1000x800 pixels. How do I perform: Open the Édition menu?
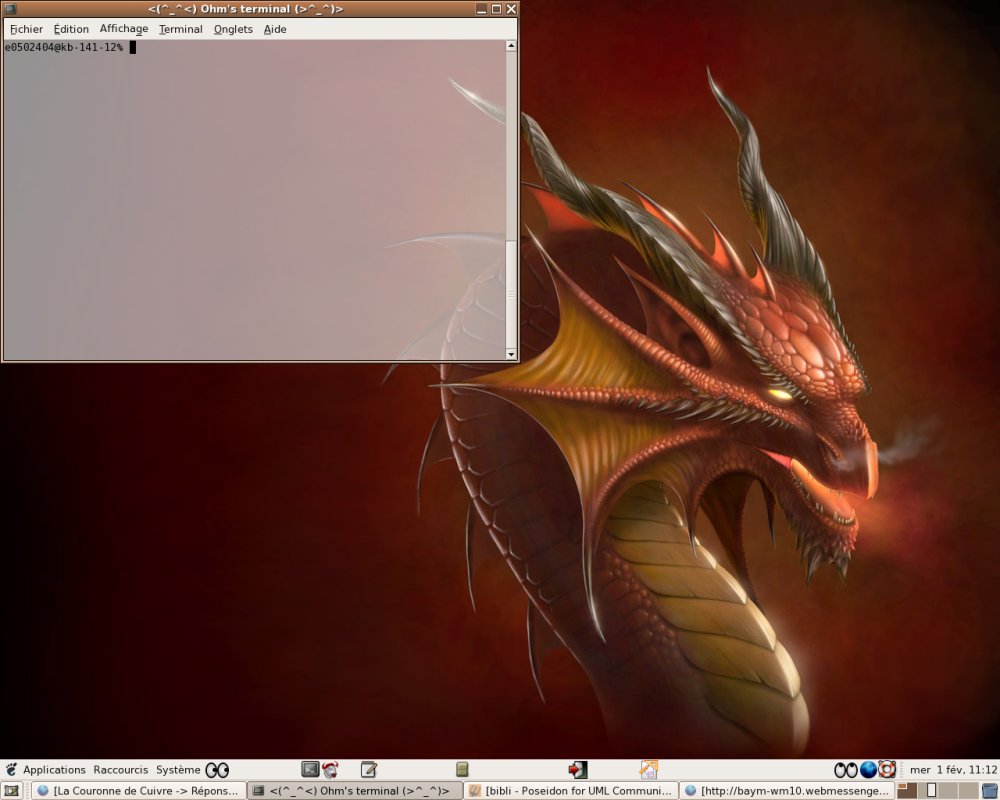[71, 29]
